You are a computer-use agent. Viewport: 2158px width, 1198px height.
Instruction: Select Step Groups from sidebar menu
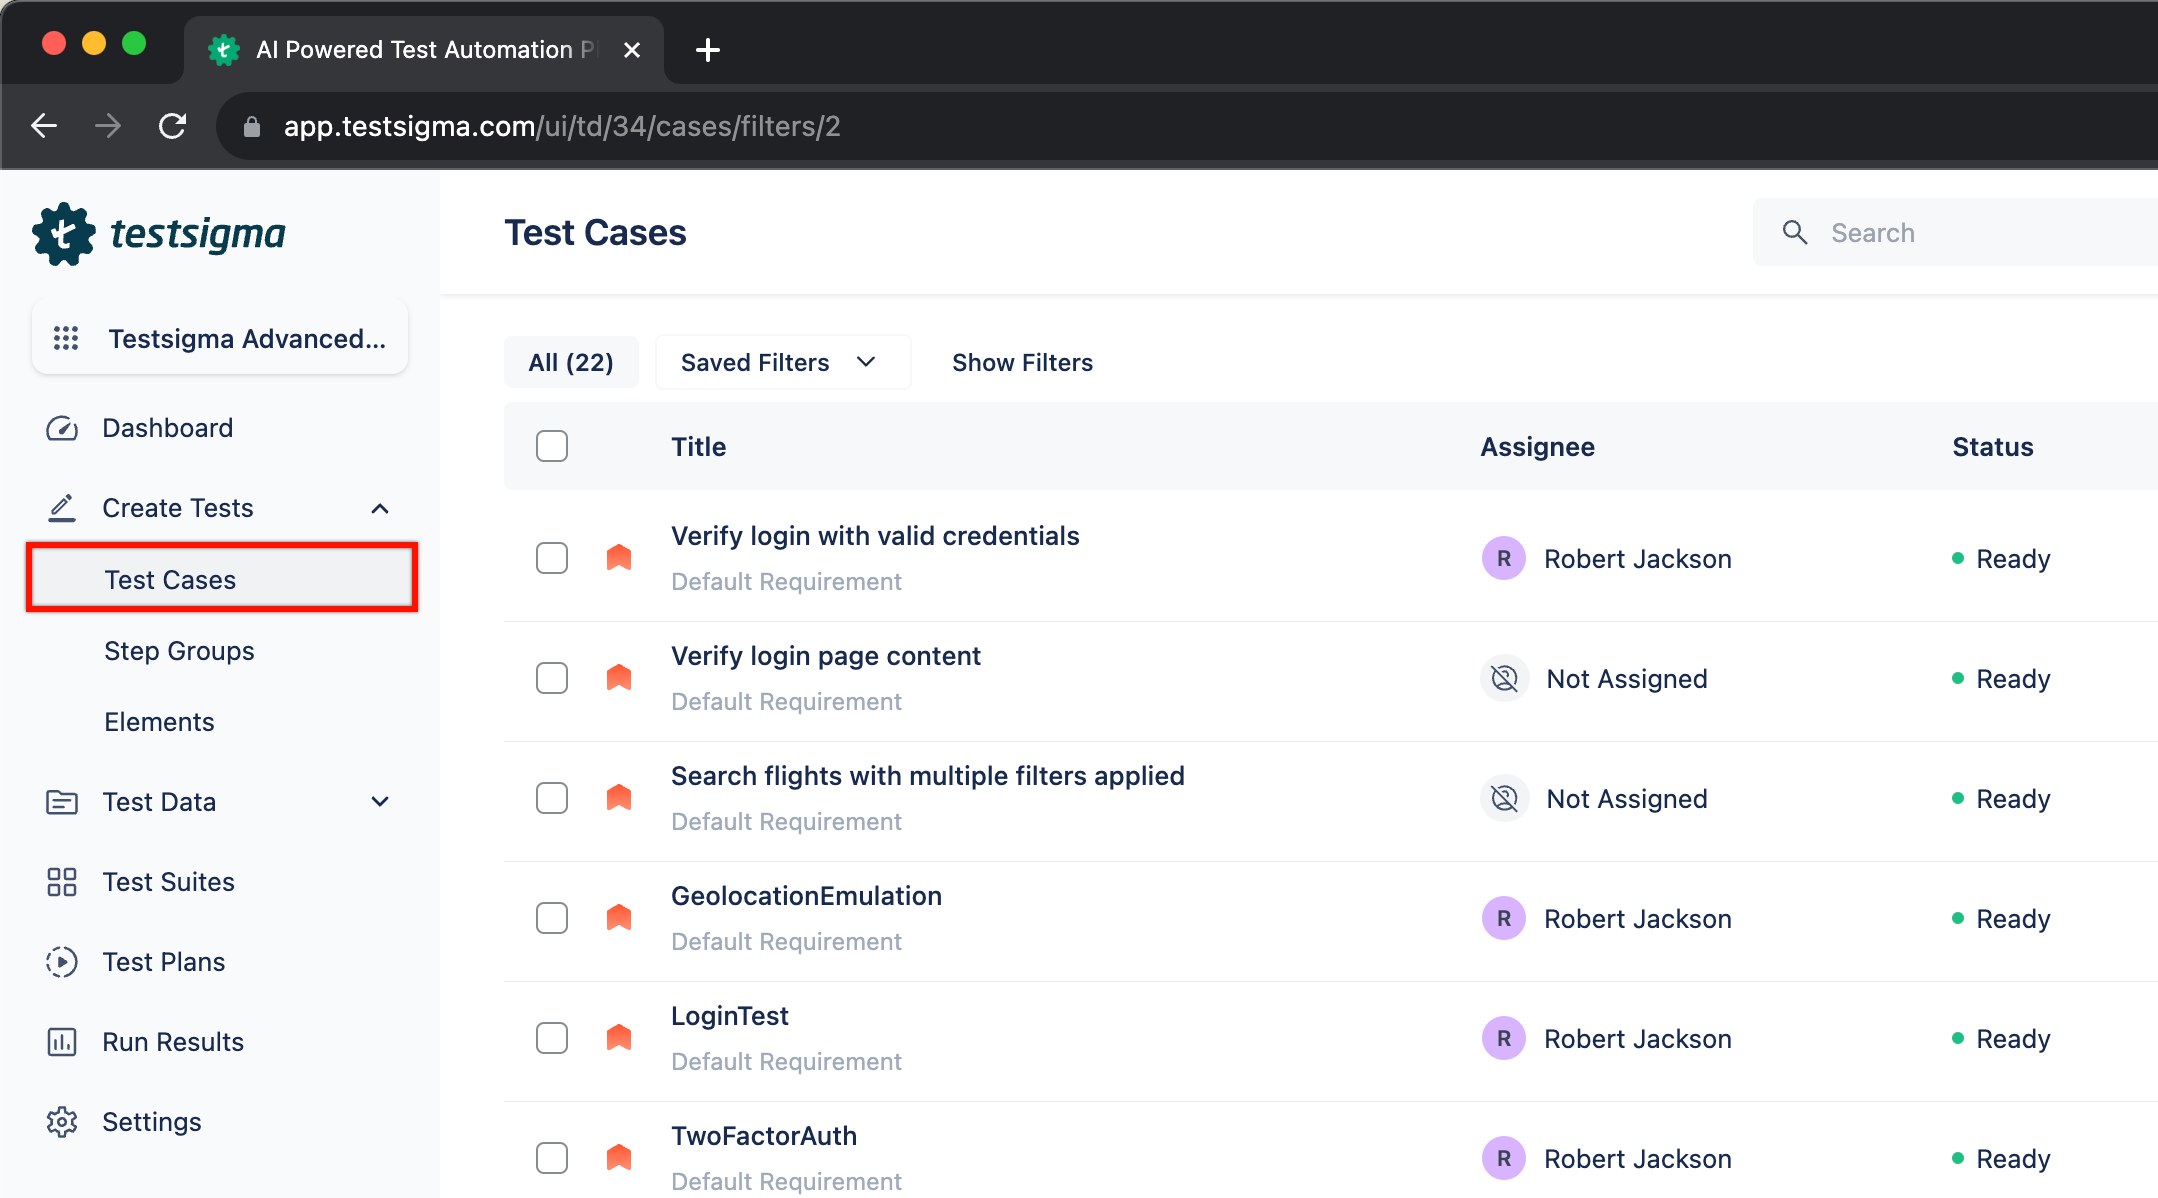pos(180,651)
